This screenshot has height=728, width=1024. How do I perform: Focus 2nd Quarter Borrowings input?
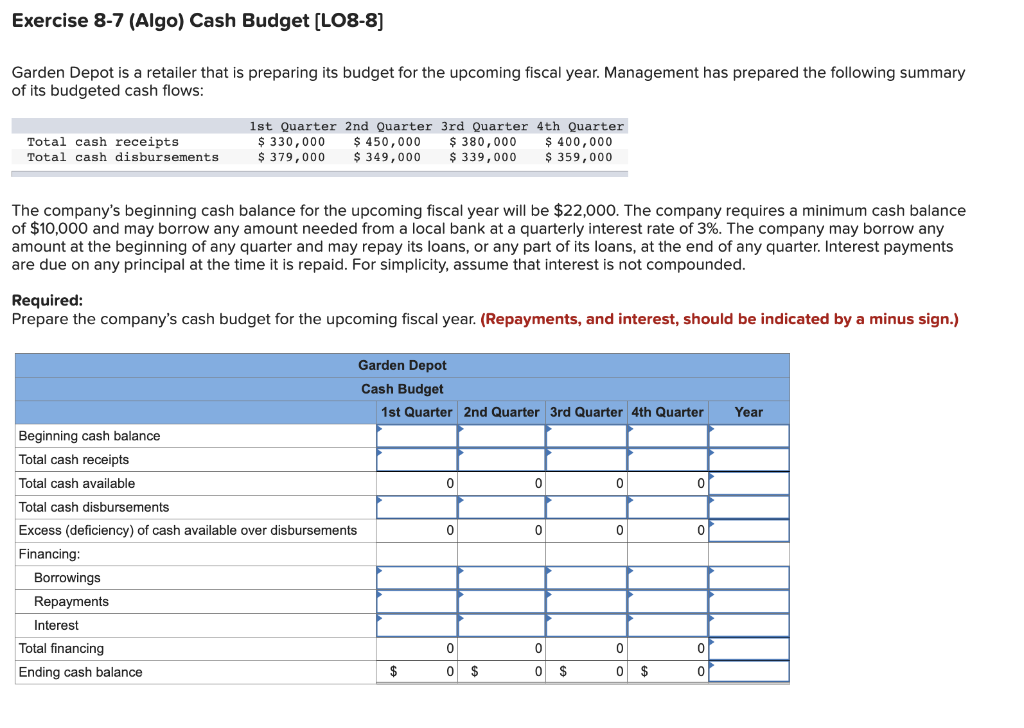coord(502,578)
